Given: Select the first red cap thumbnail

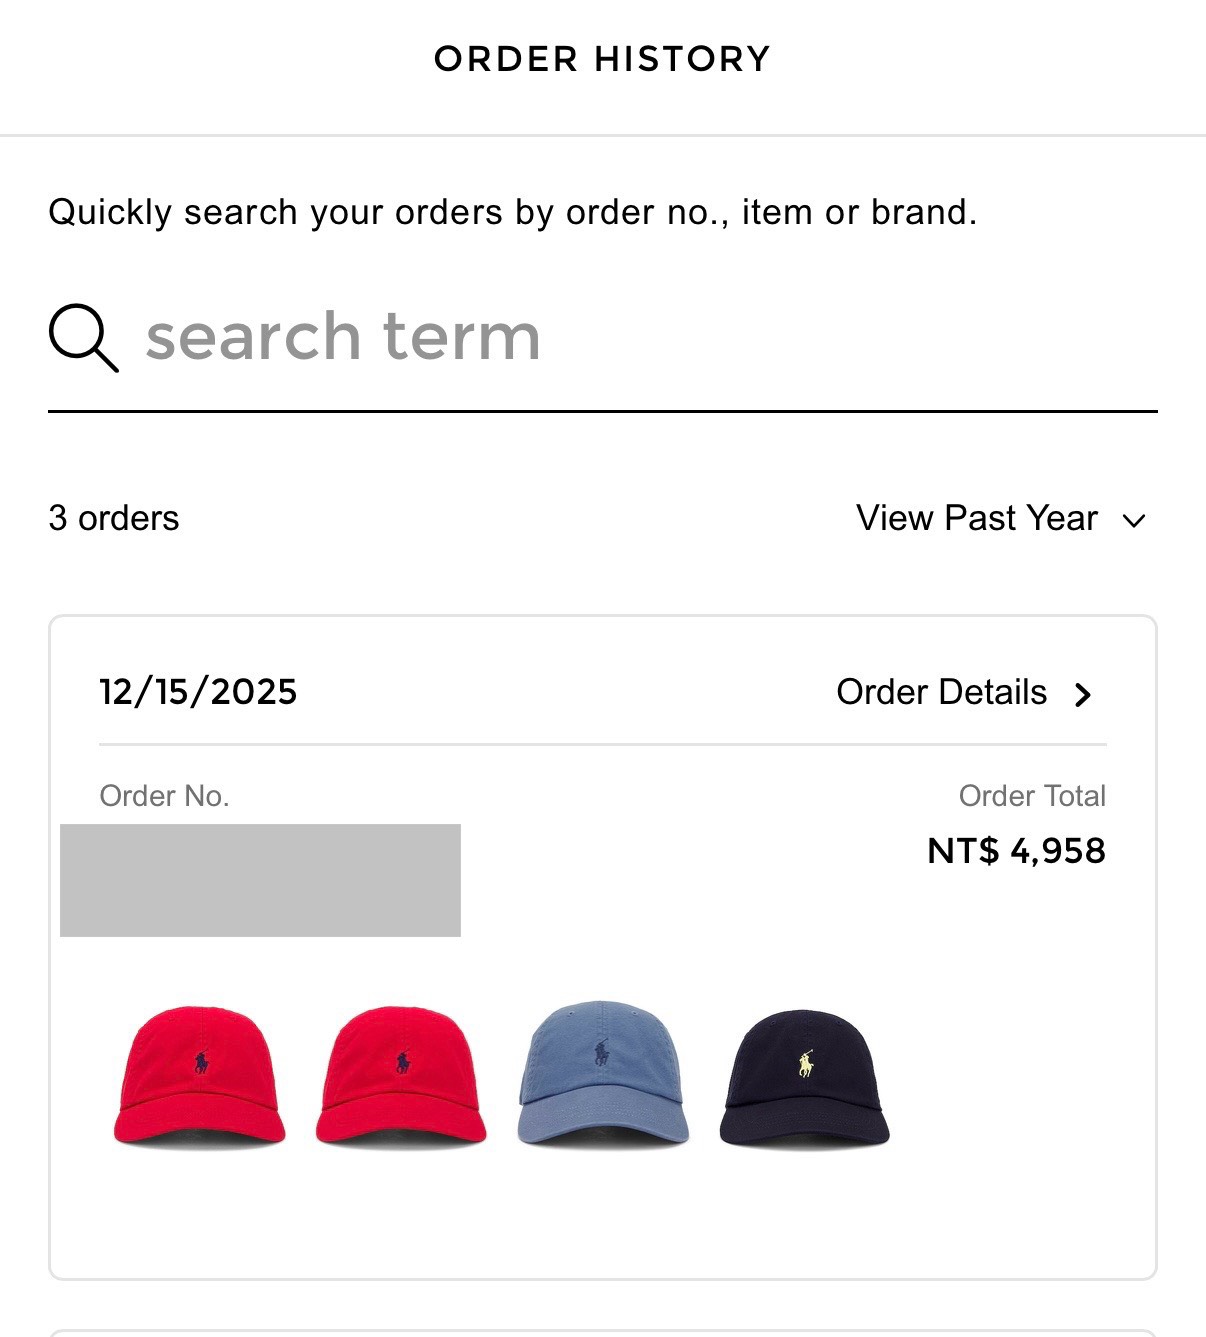Looking at the screenshot, I should click(x=199, y=1076).
